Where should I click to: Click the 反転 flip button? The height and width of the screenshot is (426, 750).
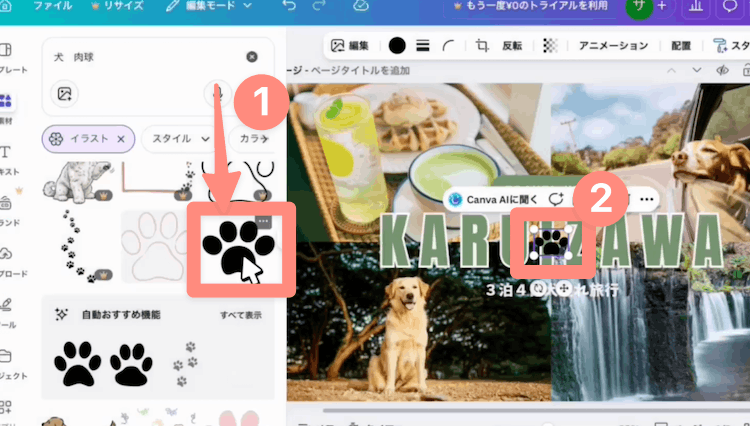pos(512,45)
